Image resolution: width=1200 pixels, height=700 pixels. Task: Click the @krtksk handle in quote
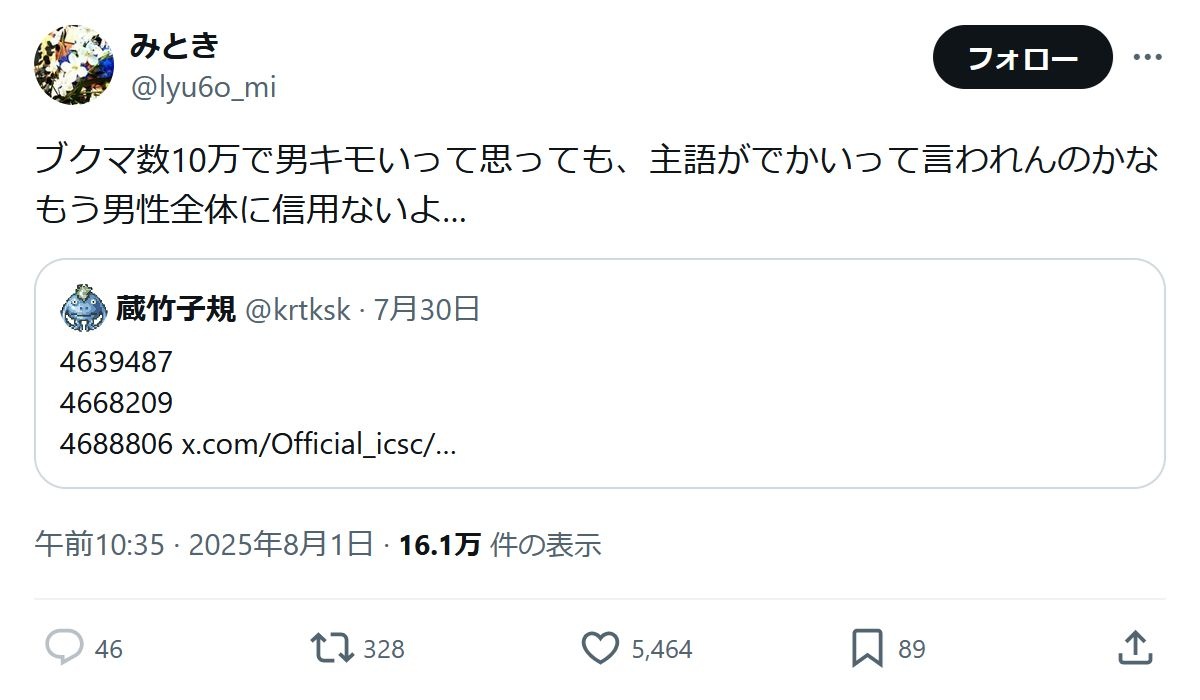pos(297,310)
